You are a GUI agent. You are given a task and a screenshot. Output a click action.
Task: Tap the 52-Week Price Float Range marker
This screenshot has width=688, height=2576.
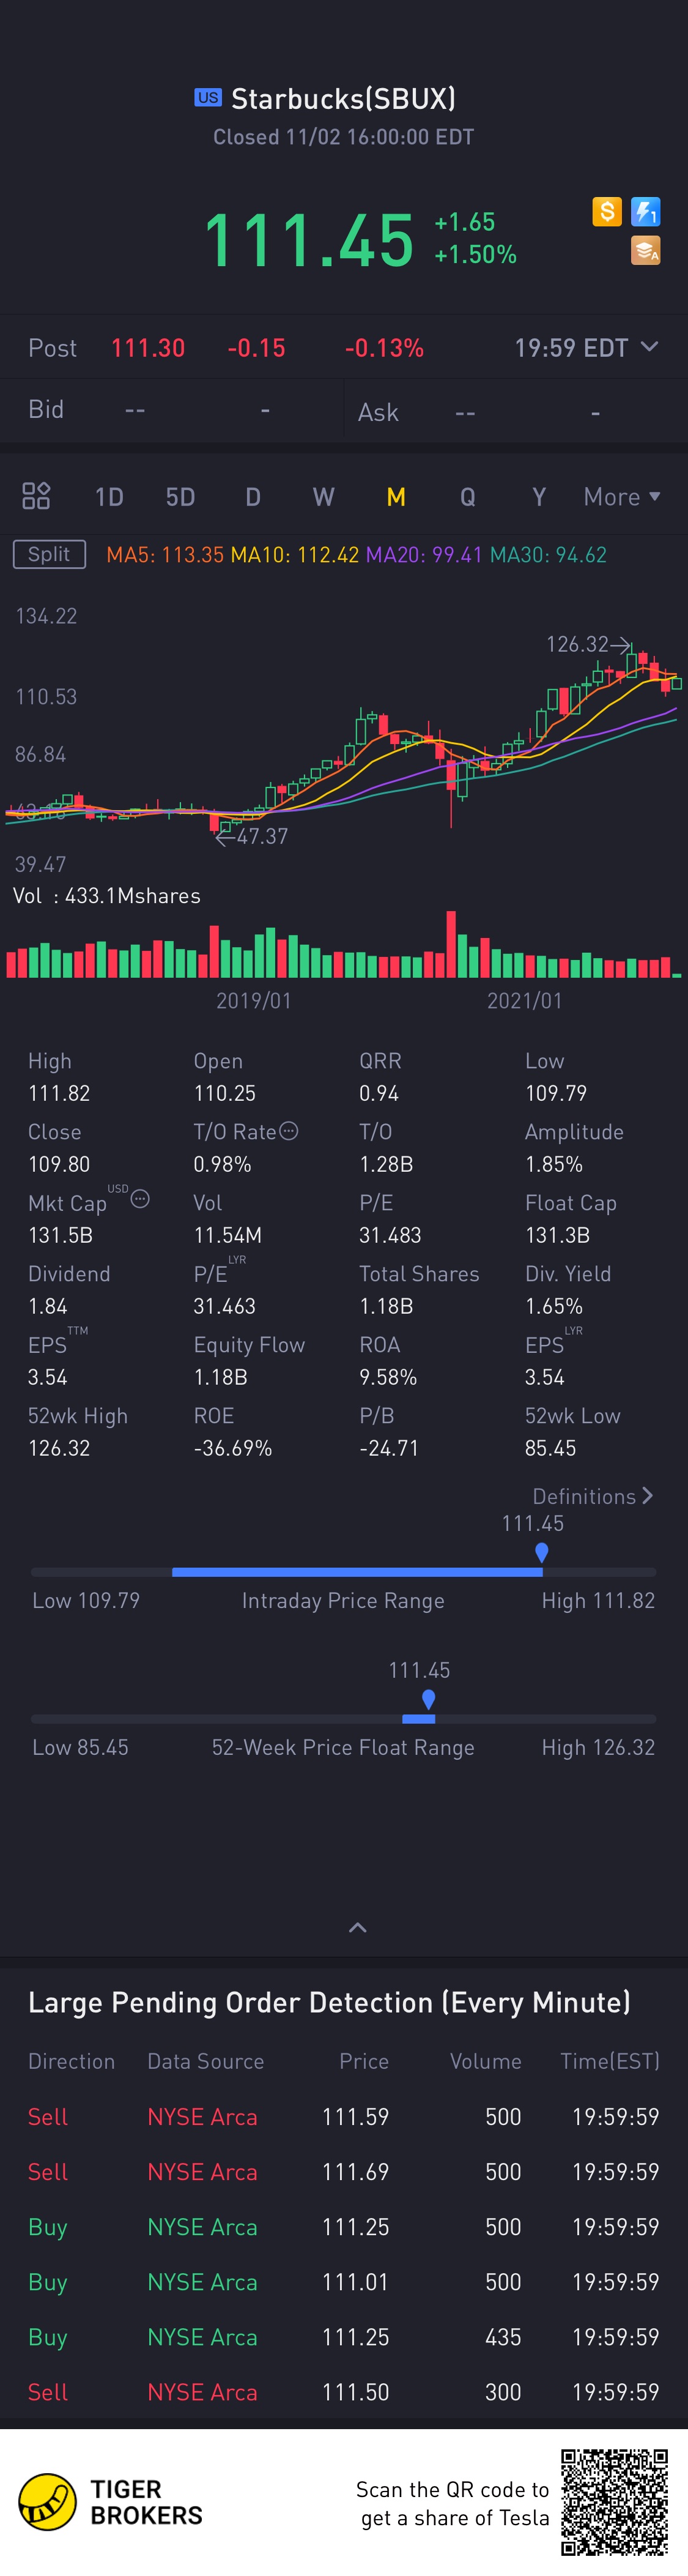point(428,1700)
